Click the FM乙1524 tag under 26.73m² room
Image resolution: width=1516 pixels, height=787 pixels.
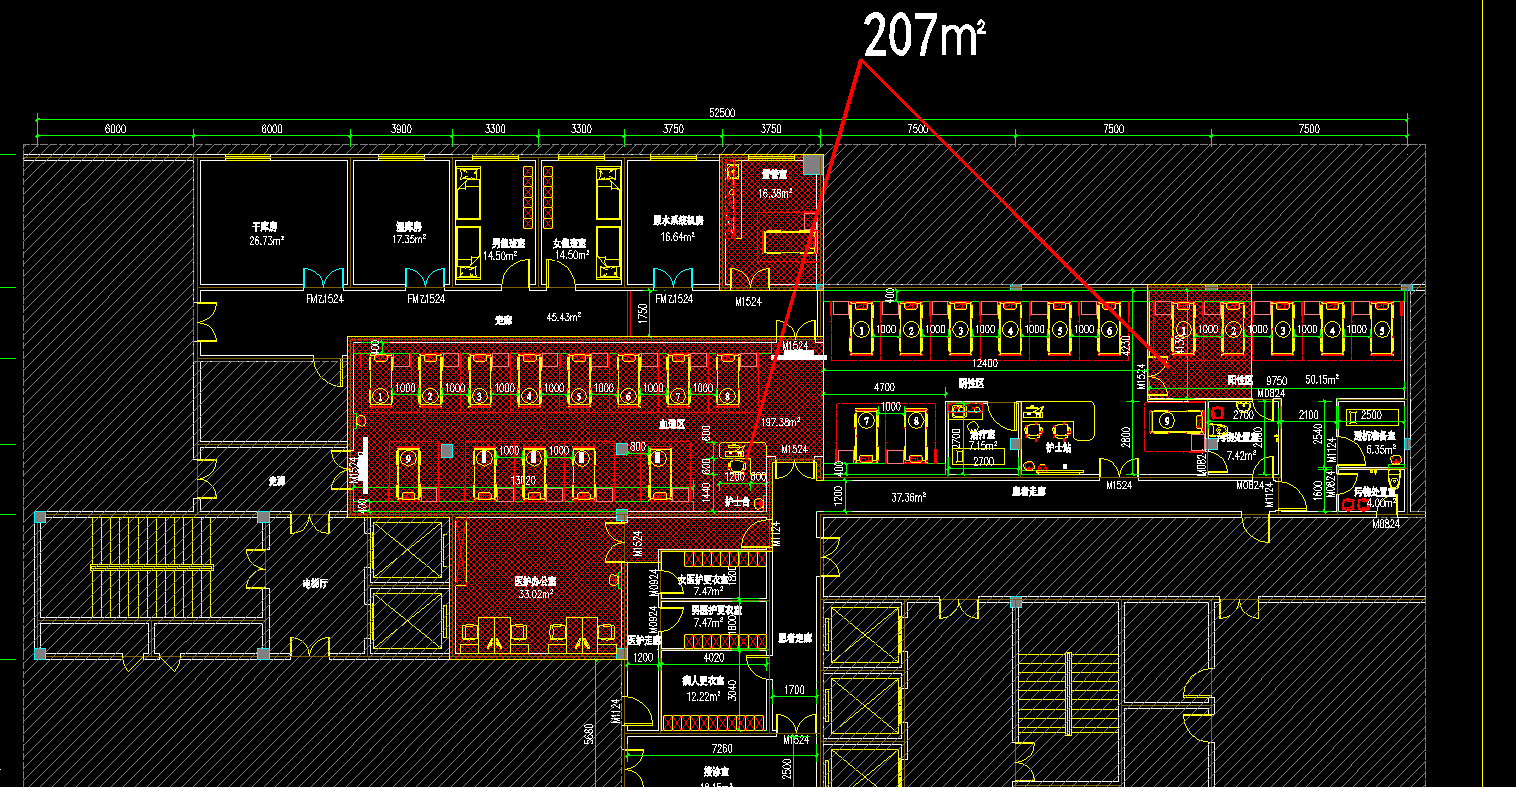325,299
